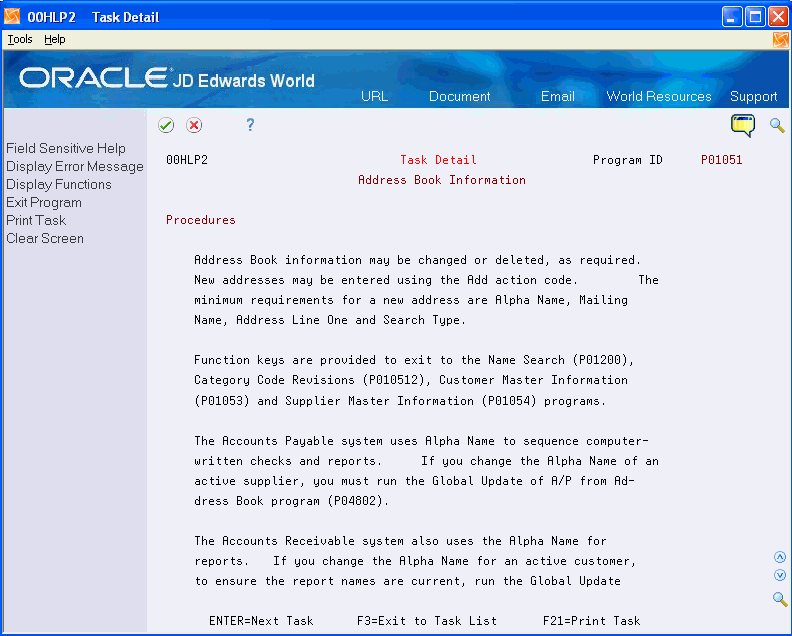Click F21=Print Task text
Image resolution: width=792 pixels, height=636 pixels.
coord(591,620)
